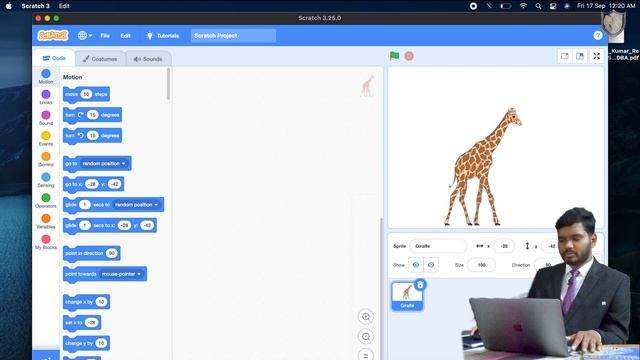Open the Scratch 3 application menu
Image resolution: width=640 pixels, height=360 pixels.
pyautogui.click(x=36, y=6)
